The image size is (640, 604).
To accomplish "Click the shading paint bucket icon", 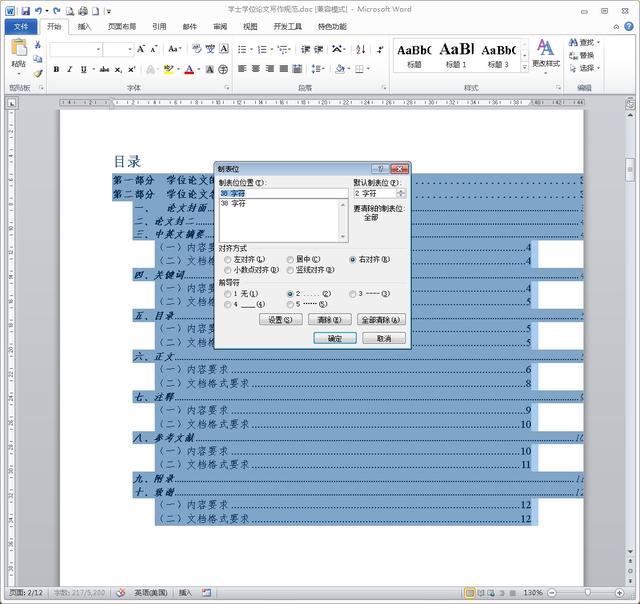I will click(340, 69).
